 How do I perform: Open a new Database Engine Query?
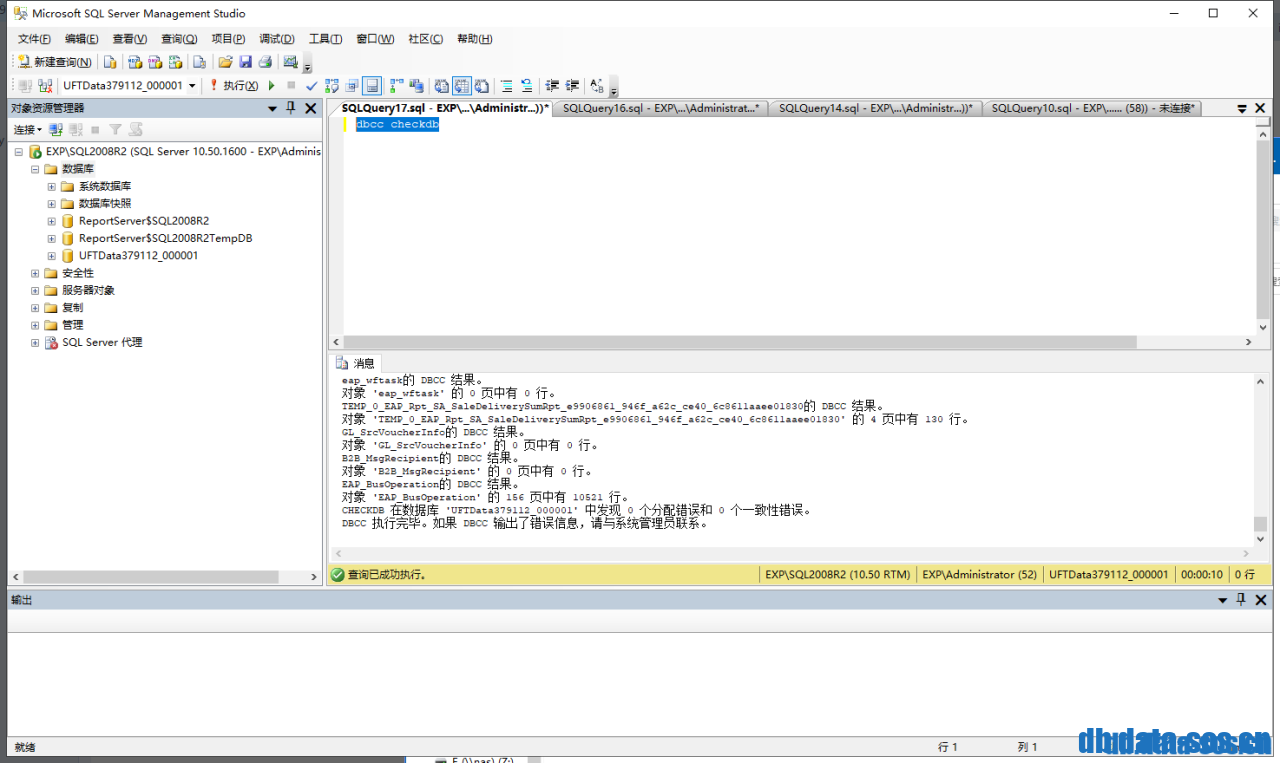point(110,62)
